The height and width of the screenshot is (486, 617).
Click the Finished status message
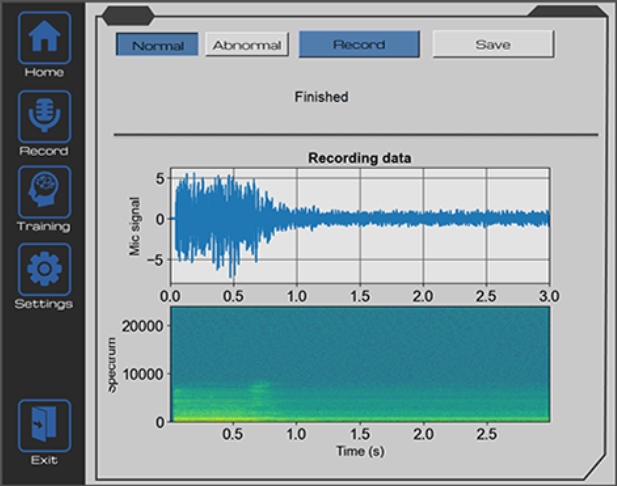pyautogui.click(x=321, y=98)
